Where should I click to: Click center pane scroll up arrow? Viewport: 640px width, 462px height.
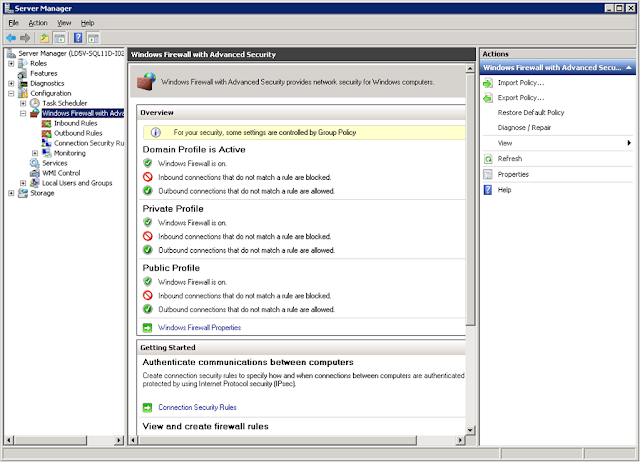coord(470,69)
